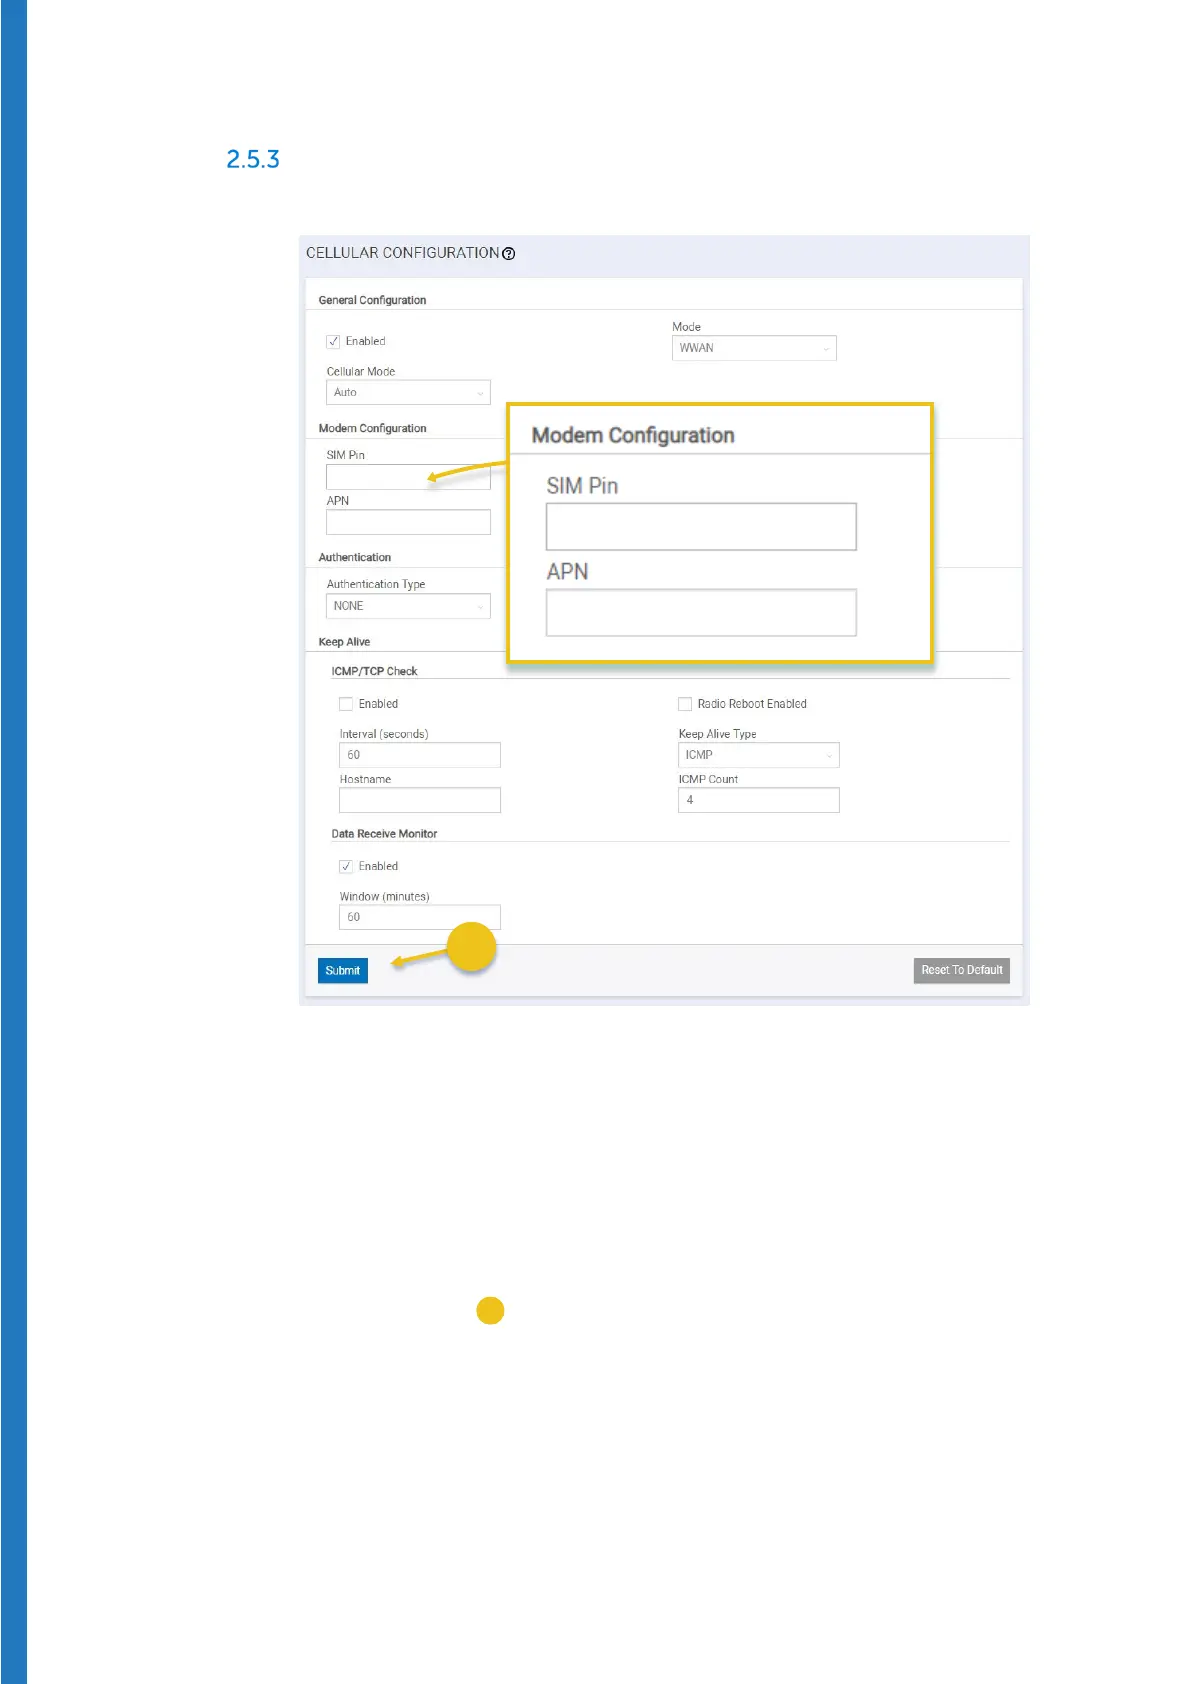Disable the Data Receive Monitor Enabled checkbox
Viewport: 1191px width, 1684px height.
(346, 867)
